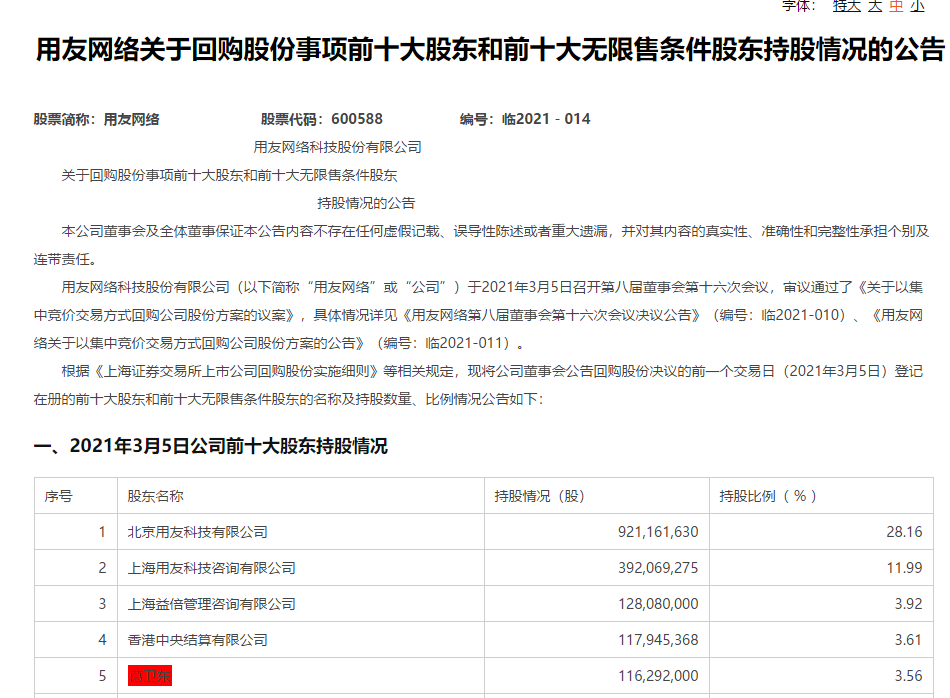Set font size to 小
Viewport: 950px width, 698px height.
coord(917,6)
